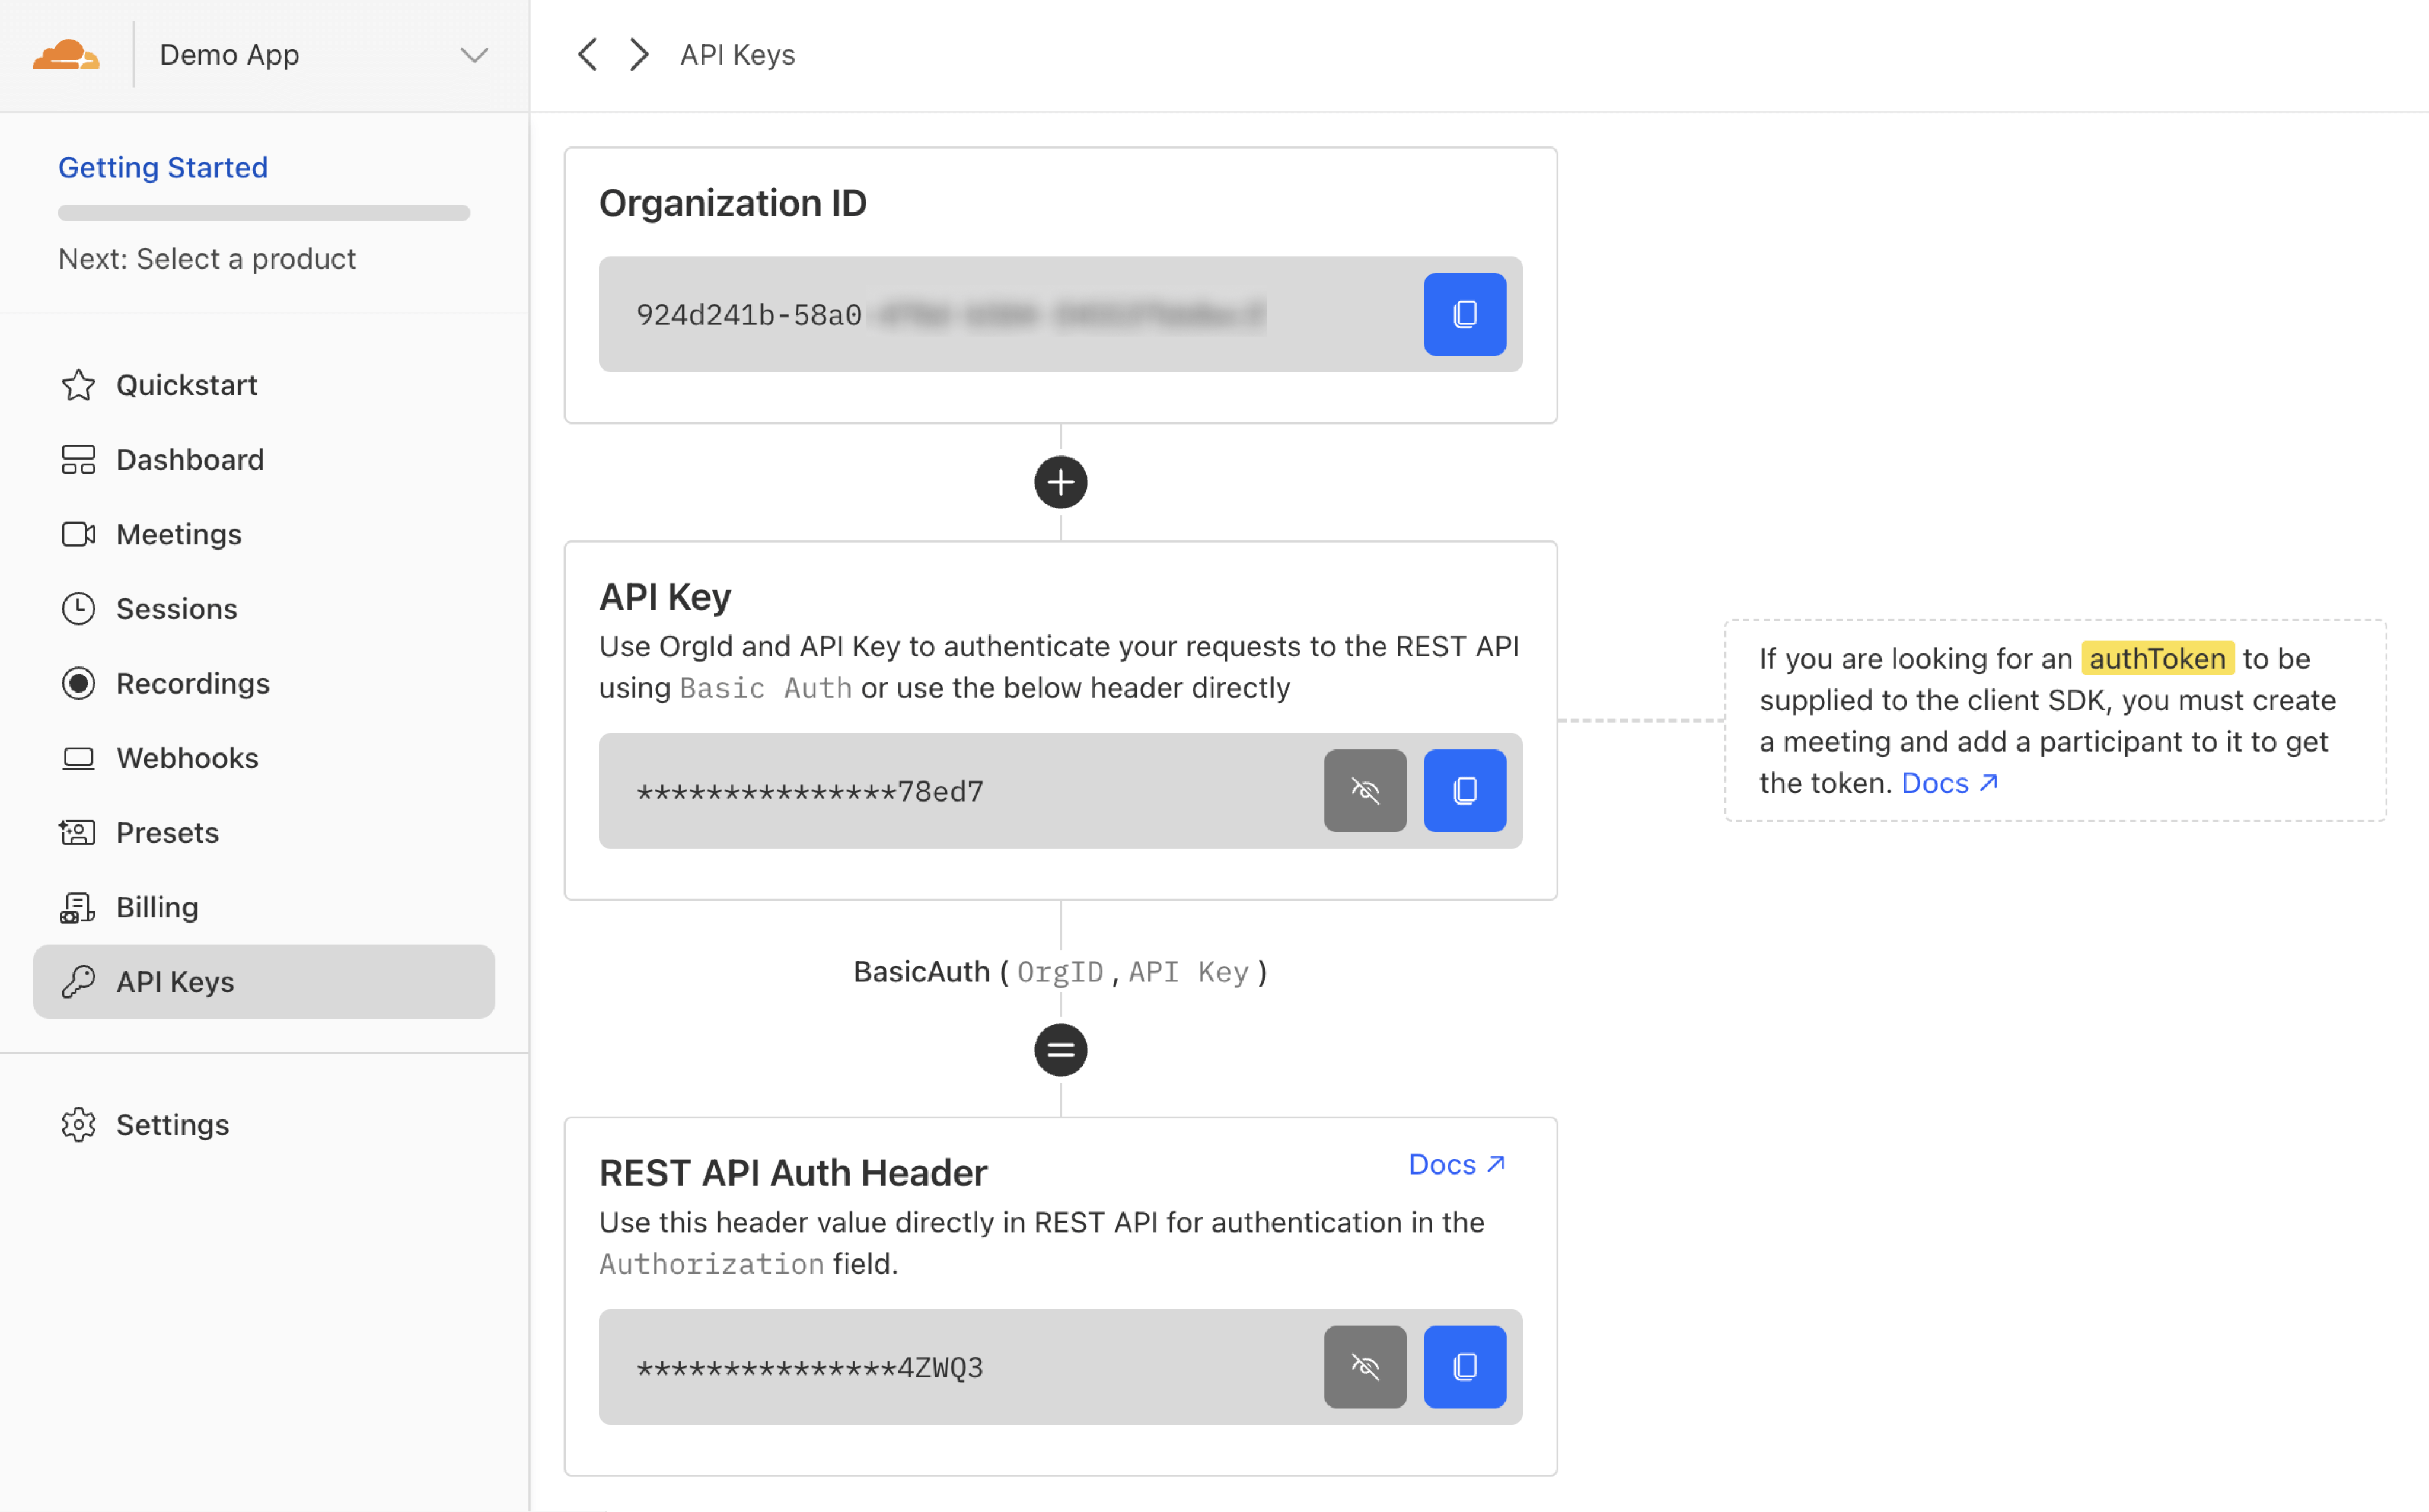Open the Billing page
This screenshot has height=1512, width=2429.
157,907
